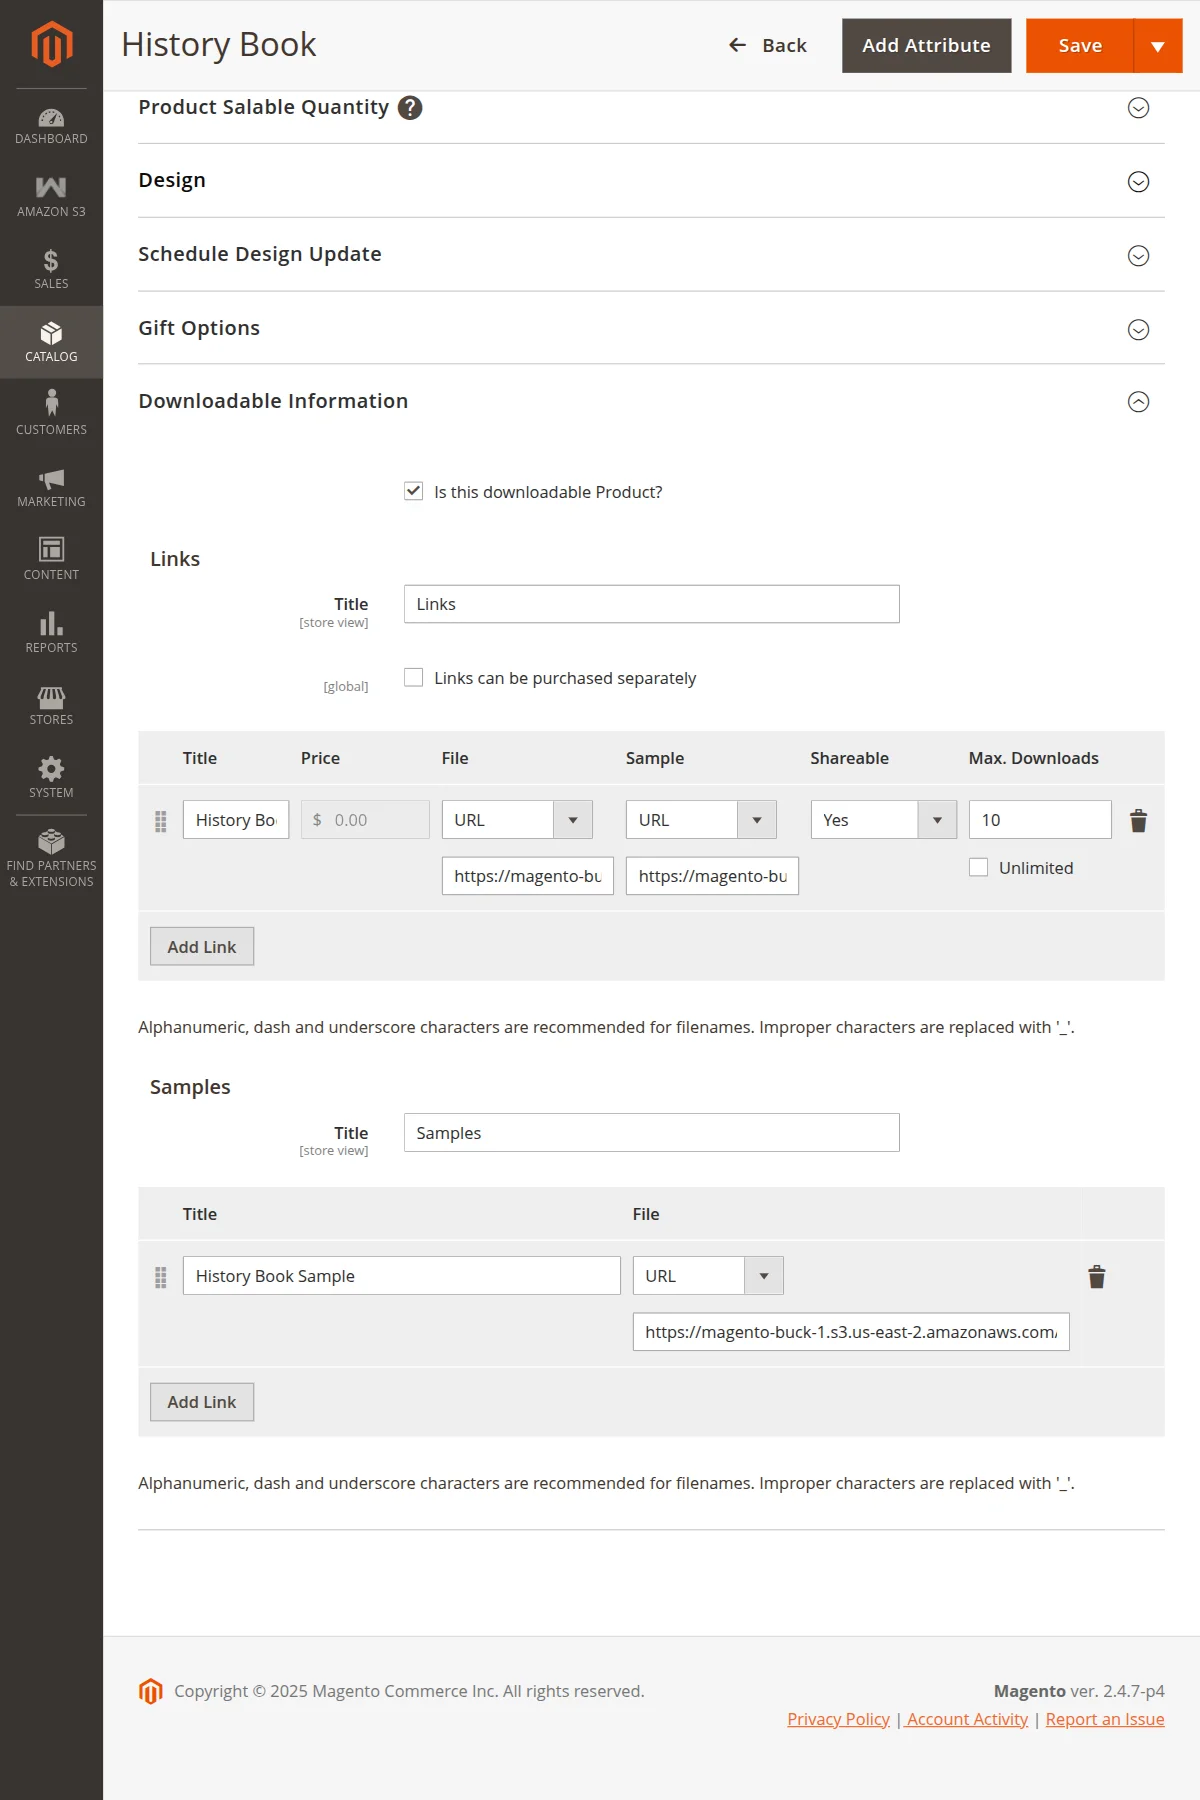Open the Privacy Policy link
Screen dimensions: 1200x1800
click(838, 1719)
